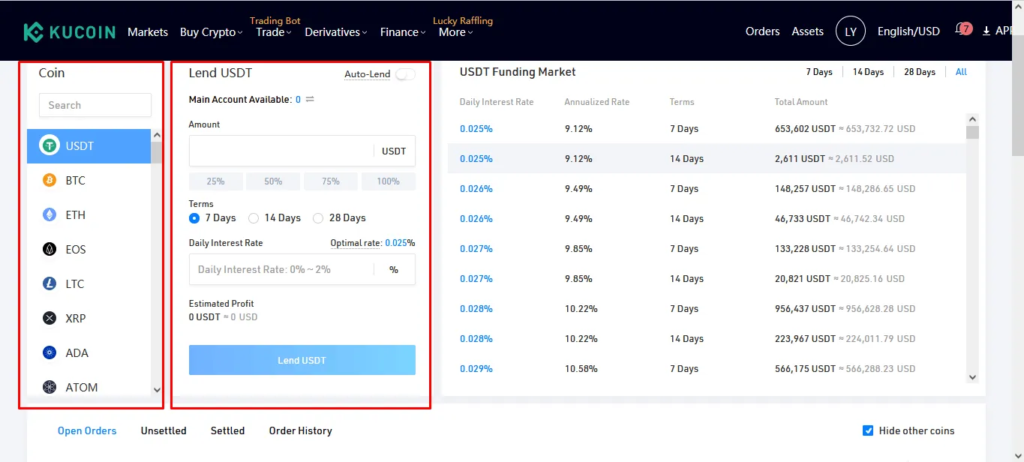Set amount to 50%

pos(273,182)
